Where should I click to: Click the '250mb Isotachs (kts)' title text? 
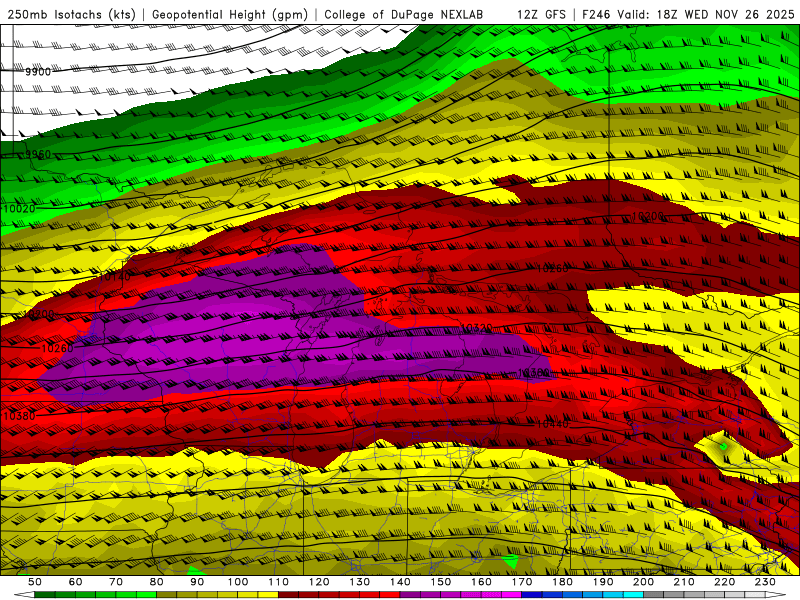coord(71,15)
